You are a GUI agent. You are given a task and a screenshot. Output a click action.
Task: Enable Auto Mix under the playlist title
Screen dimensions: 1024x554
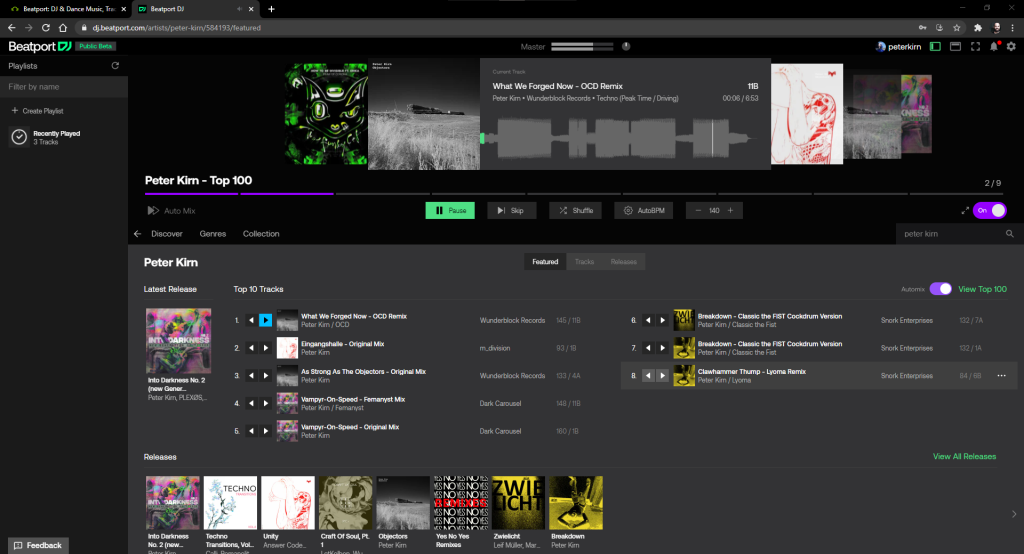pos(171,211)
